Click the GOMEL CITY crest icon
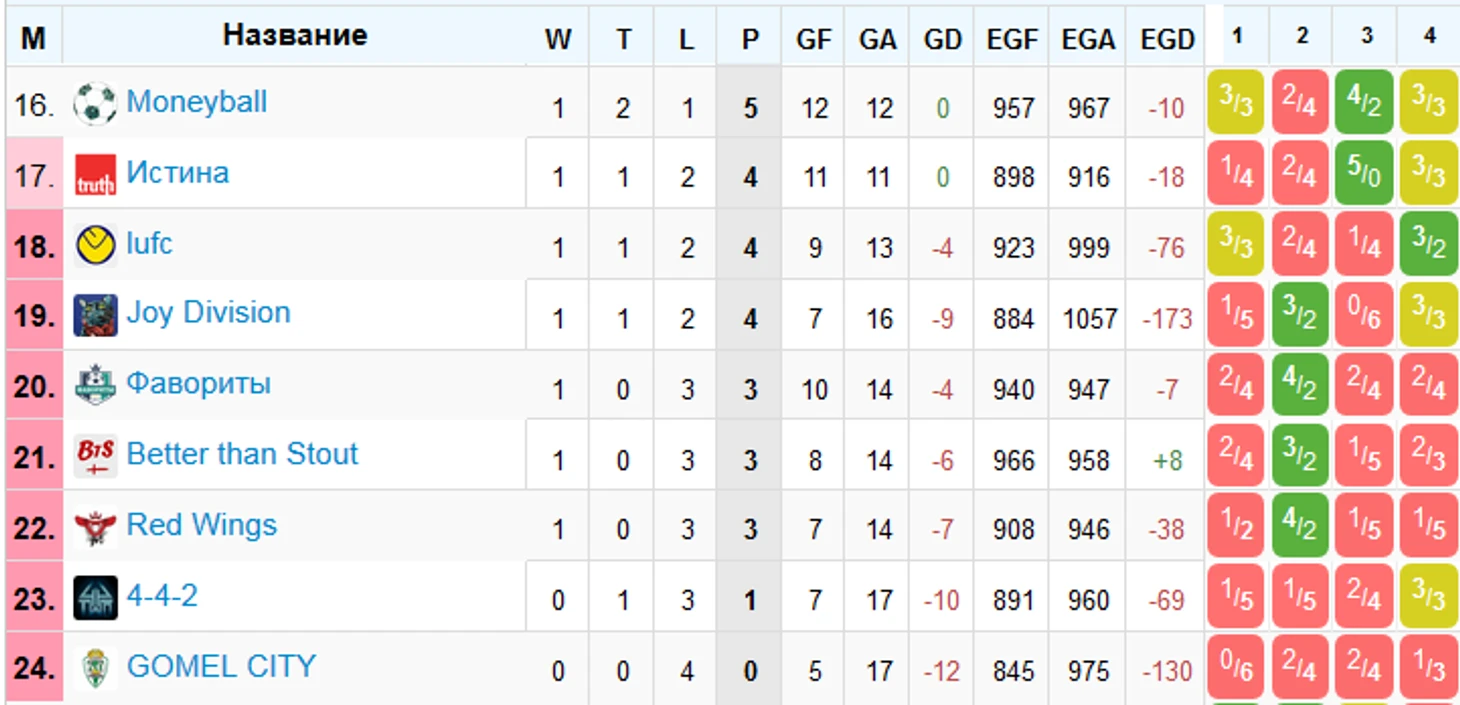The width and height of the screenshot is (1460, 705). (95, 669)
